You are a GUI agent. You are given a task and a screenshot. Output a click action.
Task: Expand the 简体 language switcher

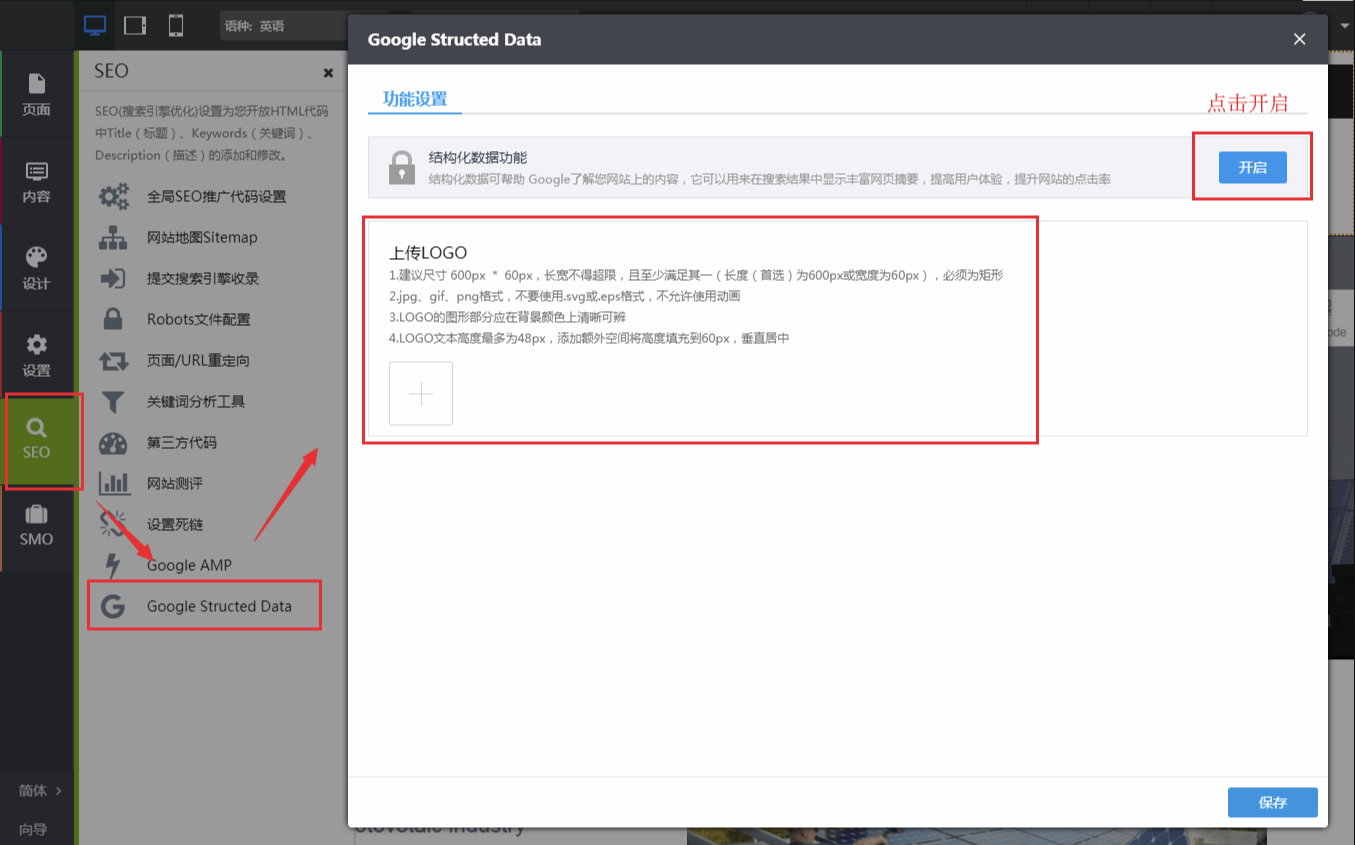click(40, 790)
